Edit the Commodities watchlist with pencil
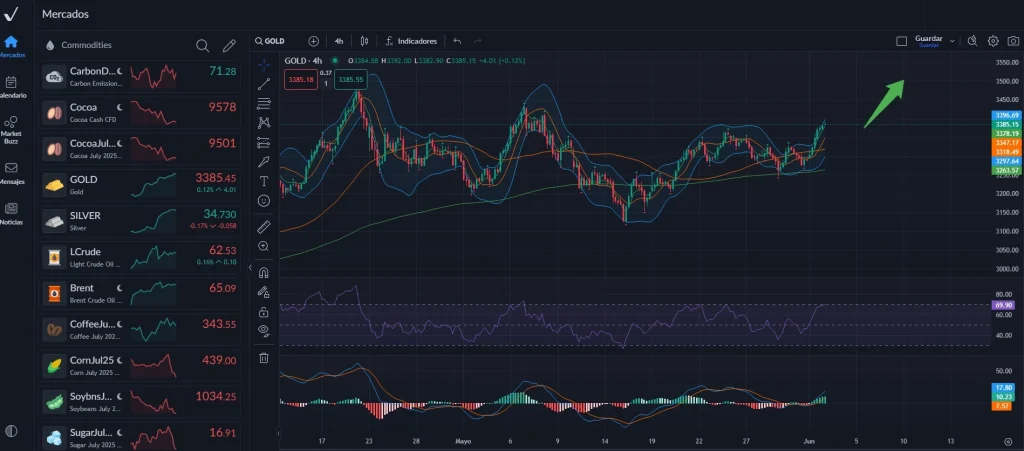1024x451 pixels. click(x=229, y=46)
